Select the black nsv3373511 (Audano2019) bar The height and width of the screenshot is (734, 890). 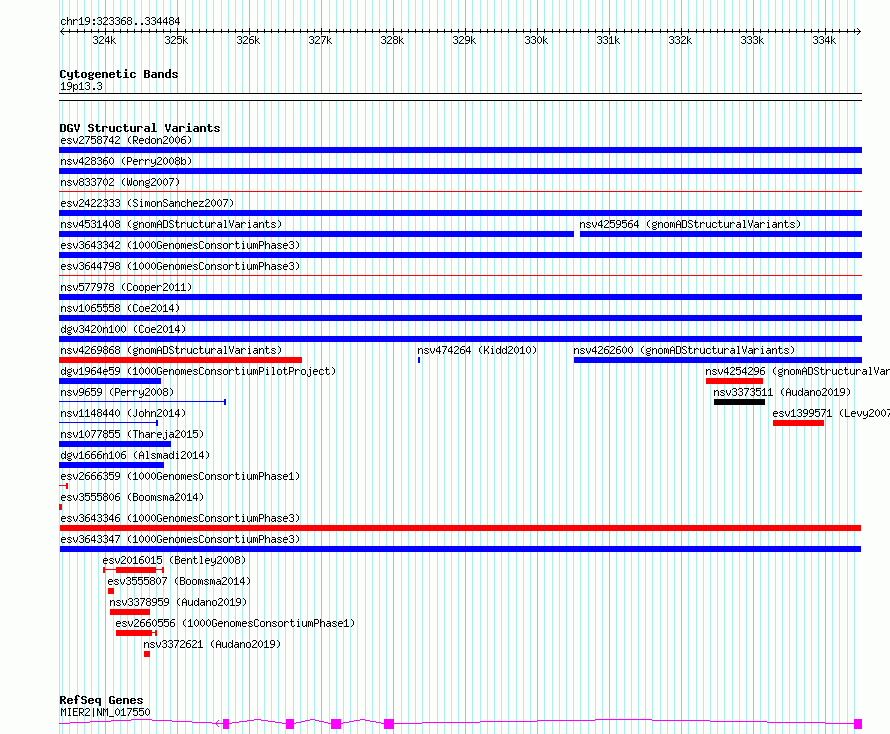pos(739,402)
